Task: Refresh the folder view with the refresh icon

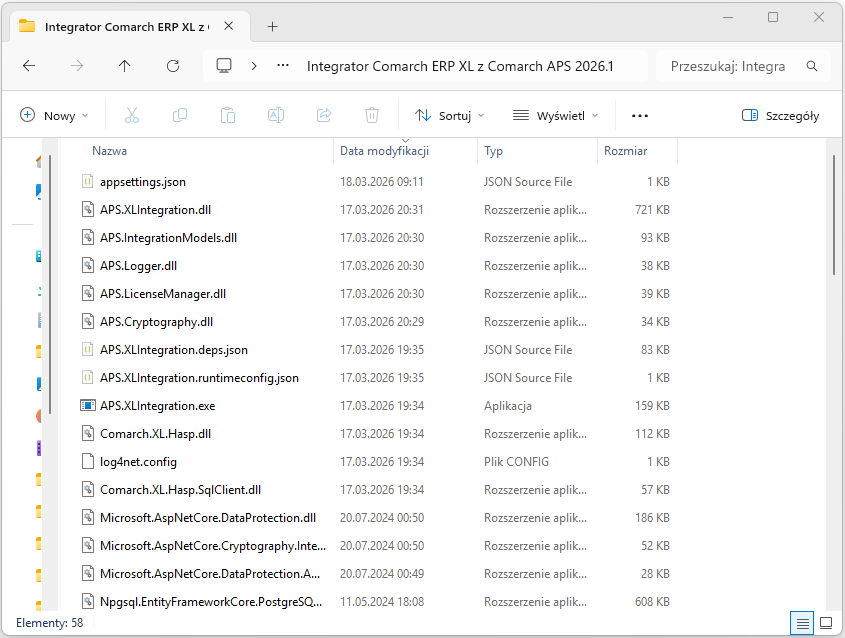Action: click(172, 65)
